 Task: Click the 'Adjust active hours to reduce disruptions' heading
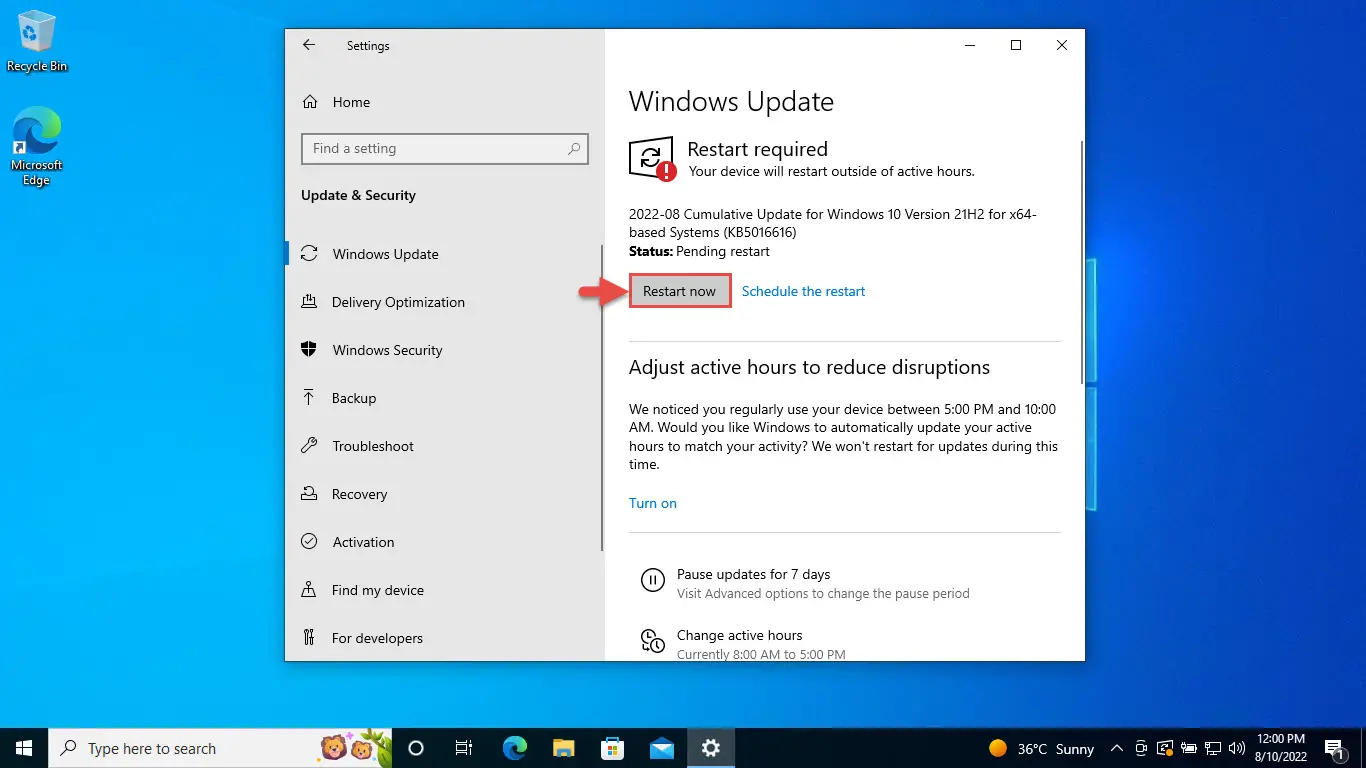809,367
